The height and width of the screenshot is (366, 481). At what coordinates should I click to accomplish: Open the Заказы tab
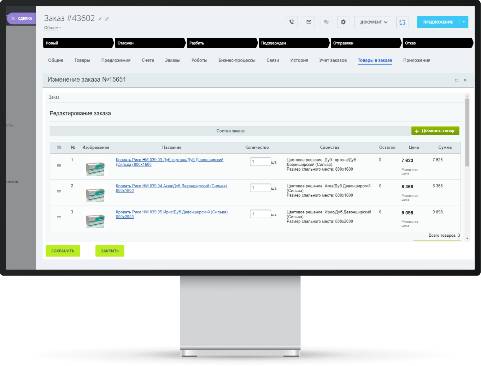click(x=172, y=60)
